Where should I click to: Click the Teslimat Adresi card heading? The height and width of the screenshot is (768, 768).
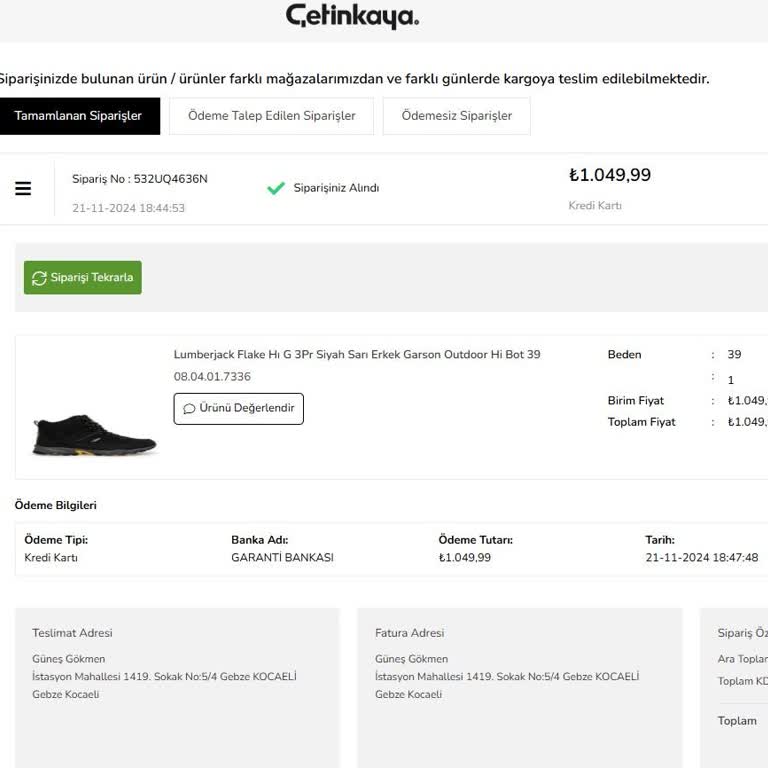[72, 633]
